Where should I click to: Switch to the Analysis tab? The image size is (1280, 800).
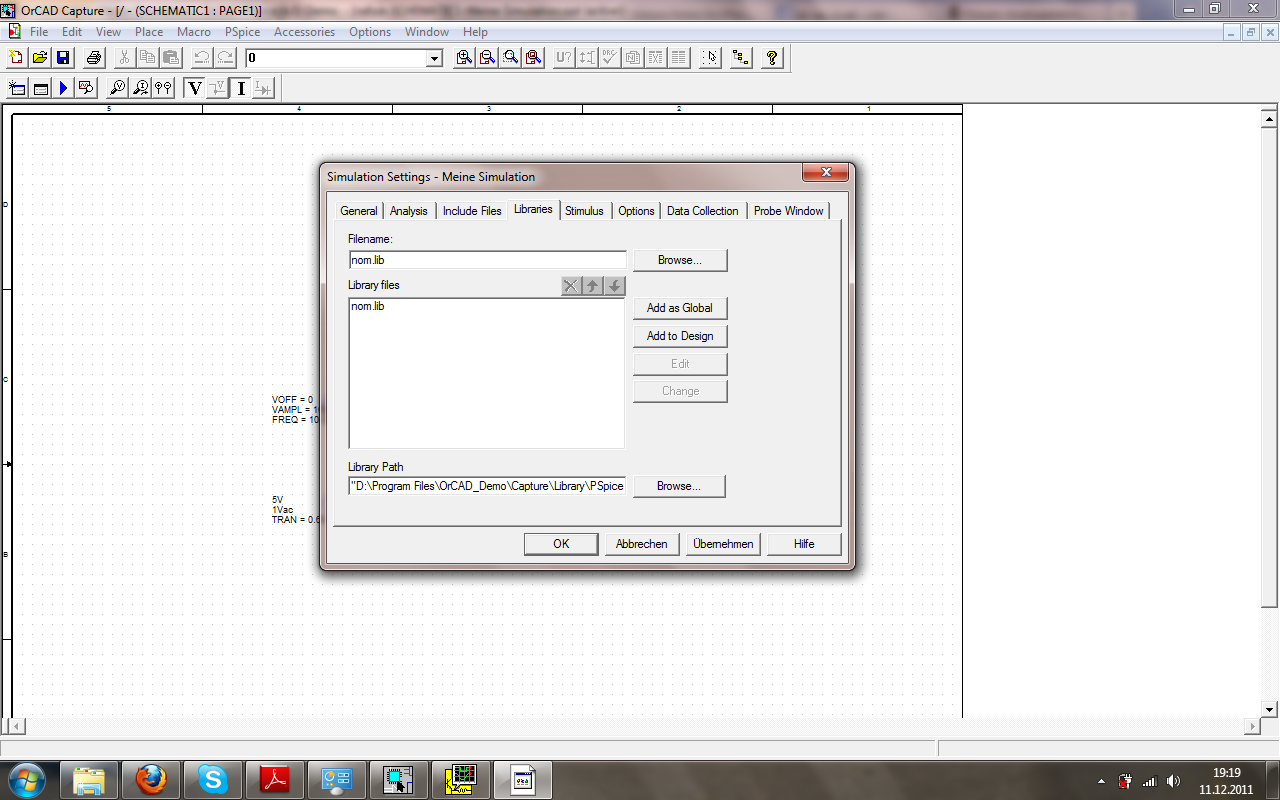(x=408, y=211)
